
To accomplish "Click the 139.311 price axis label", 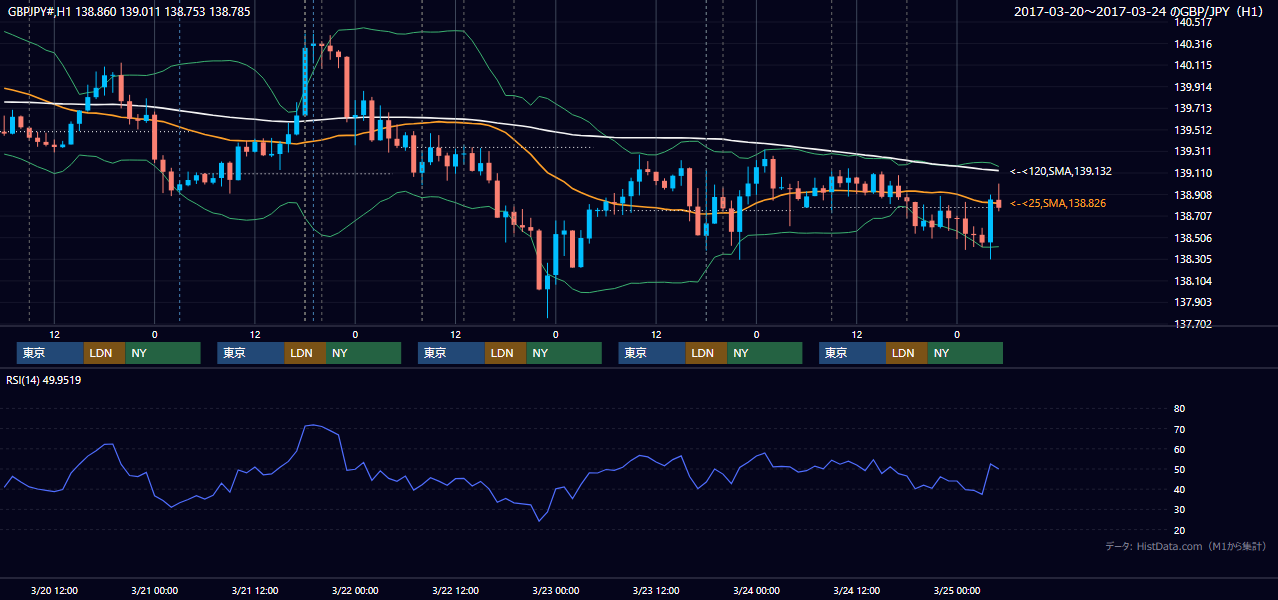I will (x=1193, y=152).
